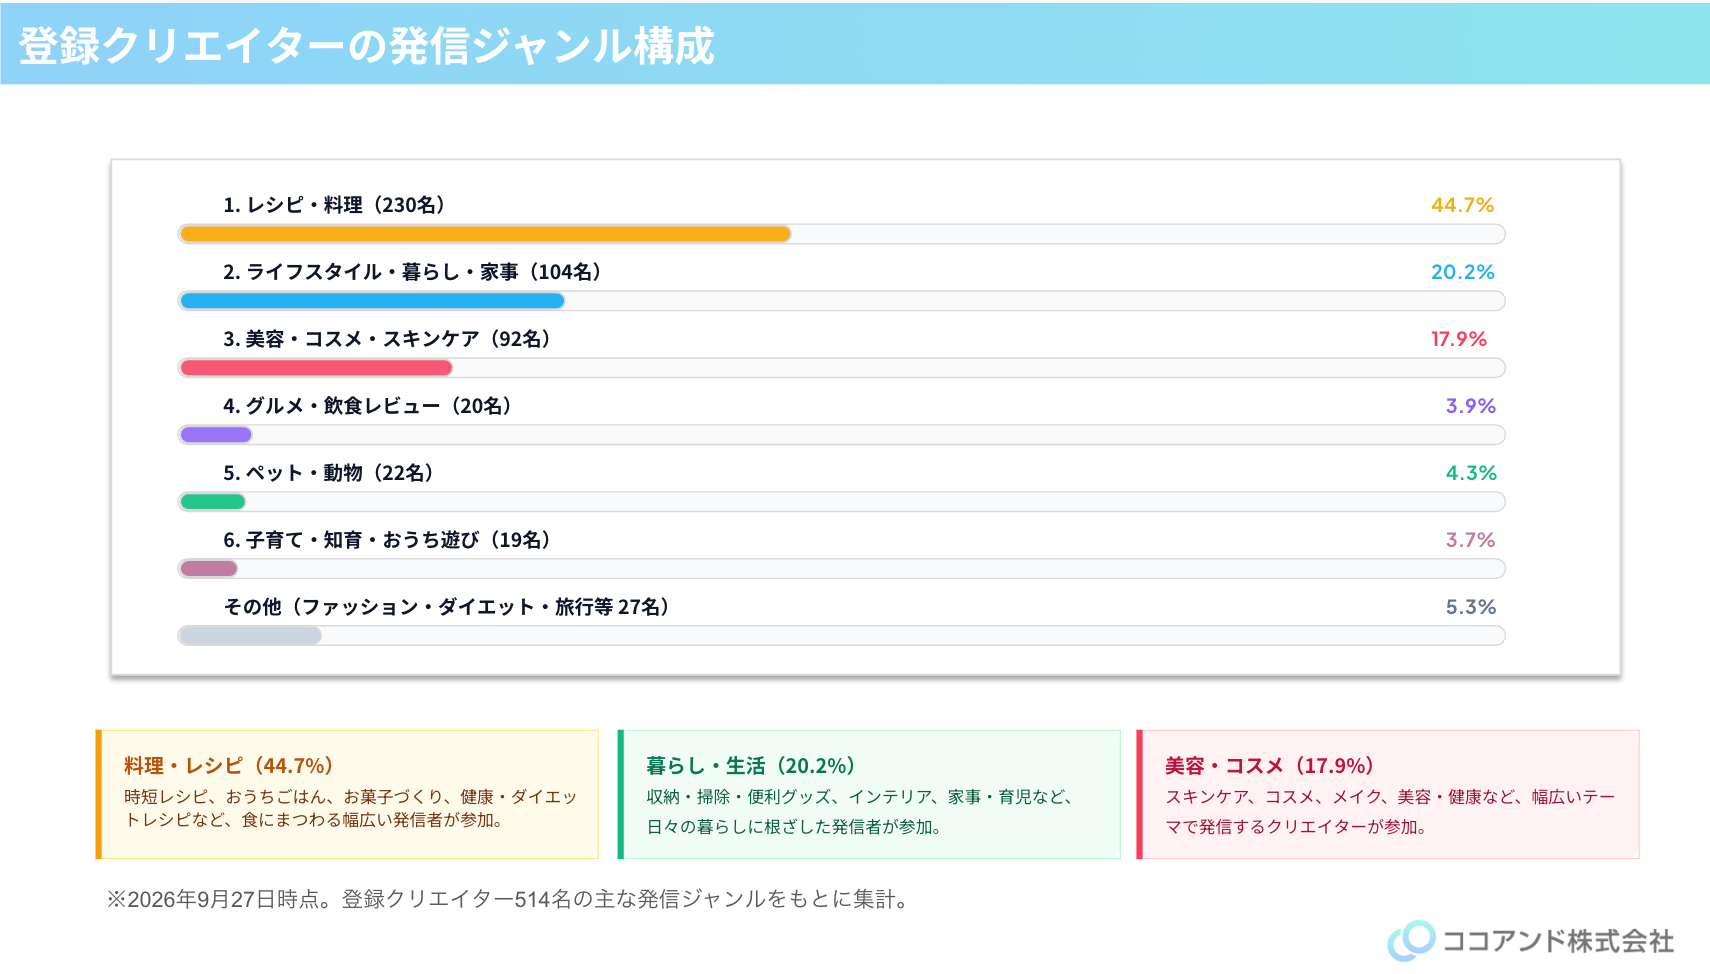The image size is (1710, 974).
Task: Click the blue ライフスタイル progress bar
Action: (372, 301)
